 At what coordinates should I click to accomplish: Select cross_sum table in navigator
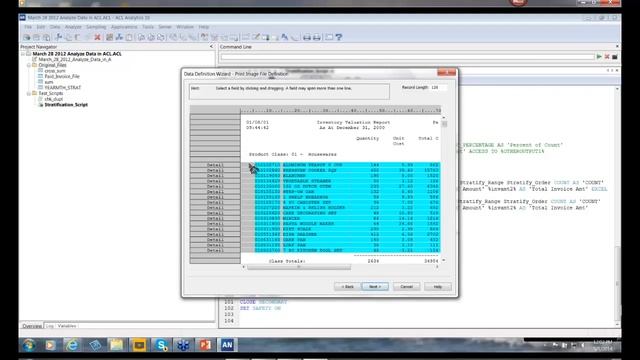(55, 71)
